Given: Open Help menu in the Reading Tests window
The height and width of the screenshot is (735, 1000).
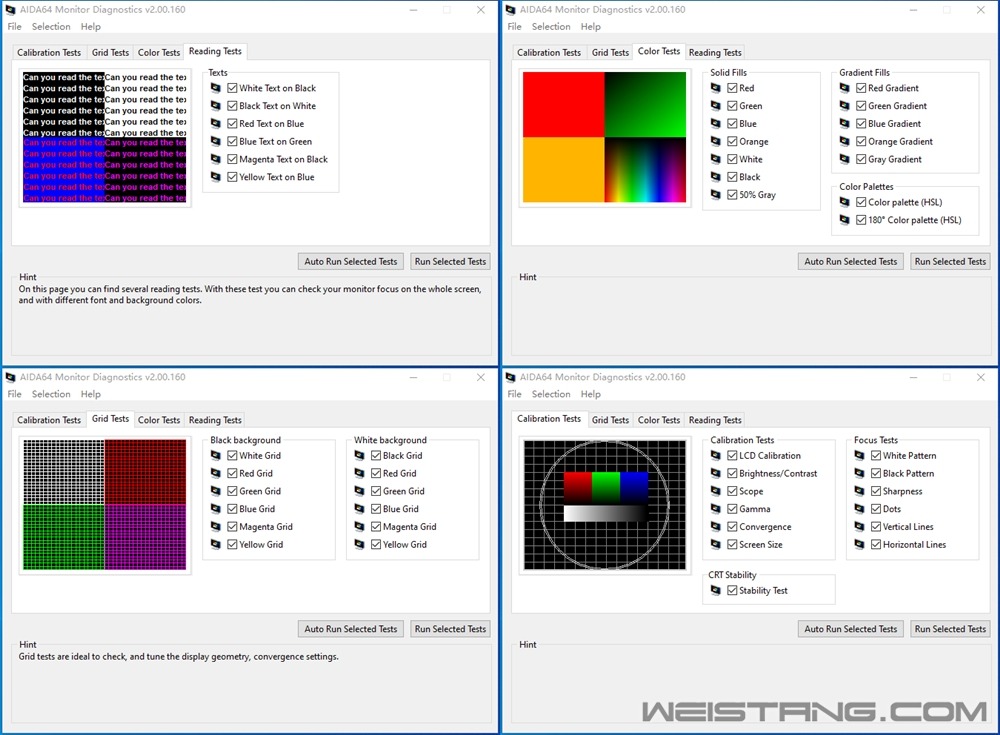Looking at the screenshot, I should pyautogui.click(x=91, y=27).
